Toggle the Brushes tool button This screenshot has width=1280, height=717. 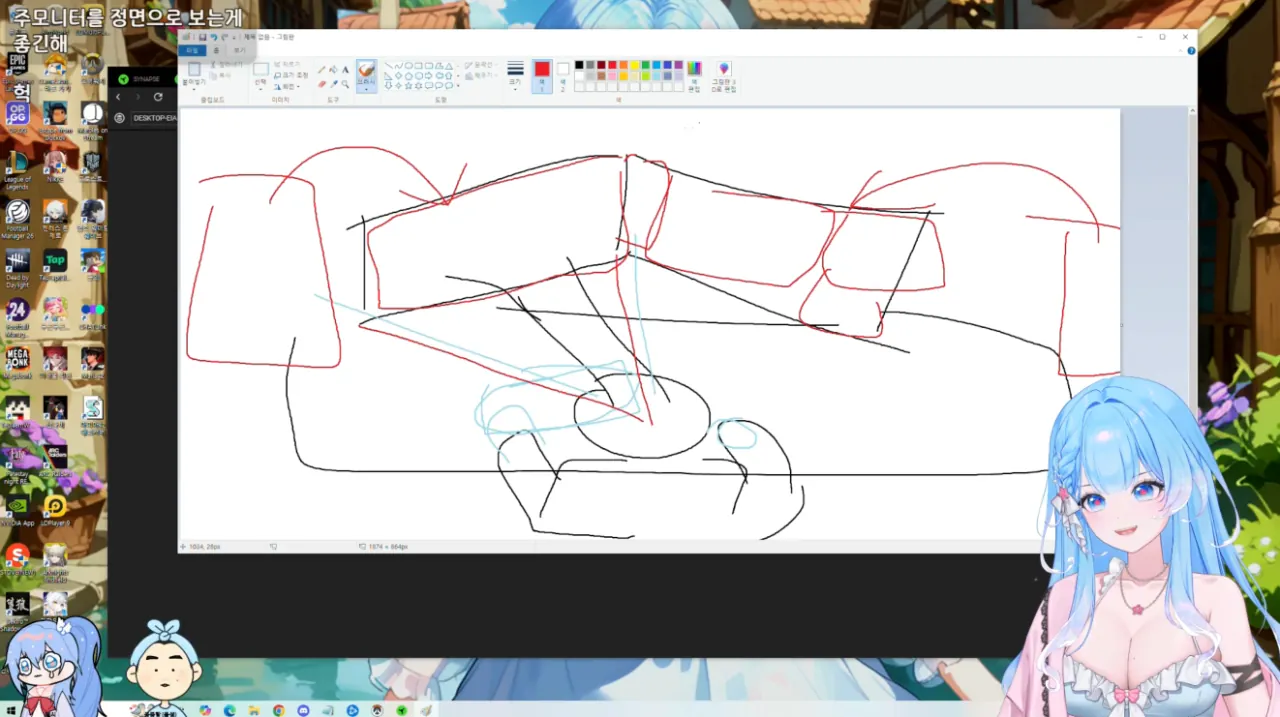(366, 74)
